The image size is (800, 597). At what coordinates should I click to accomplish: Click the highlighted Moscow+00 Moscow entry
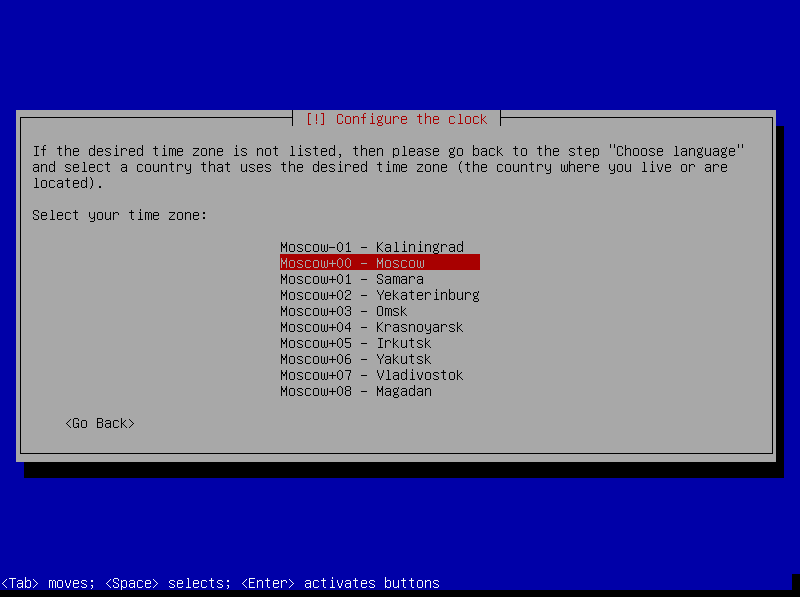379,263
